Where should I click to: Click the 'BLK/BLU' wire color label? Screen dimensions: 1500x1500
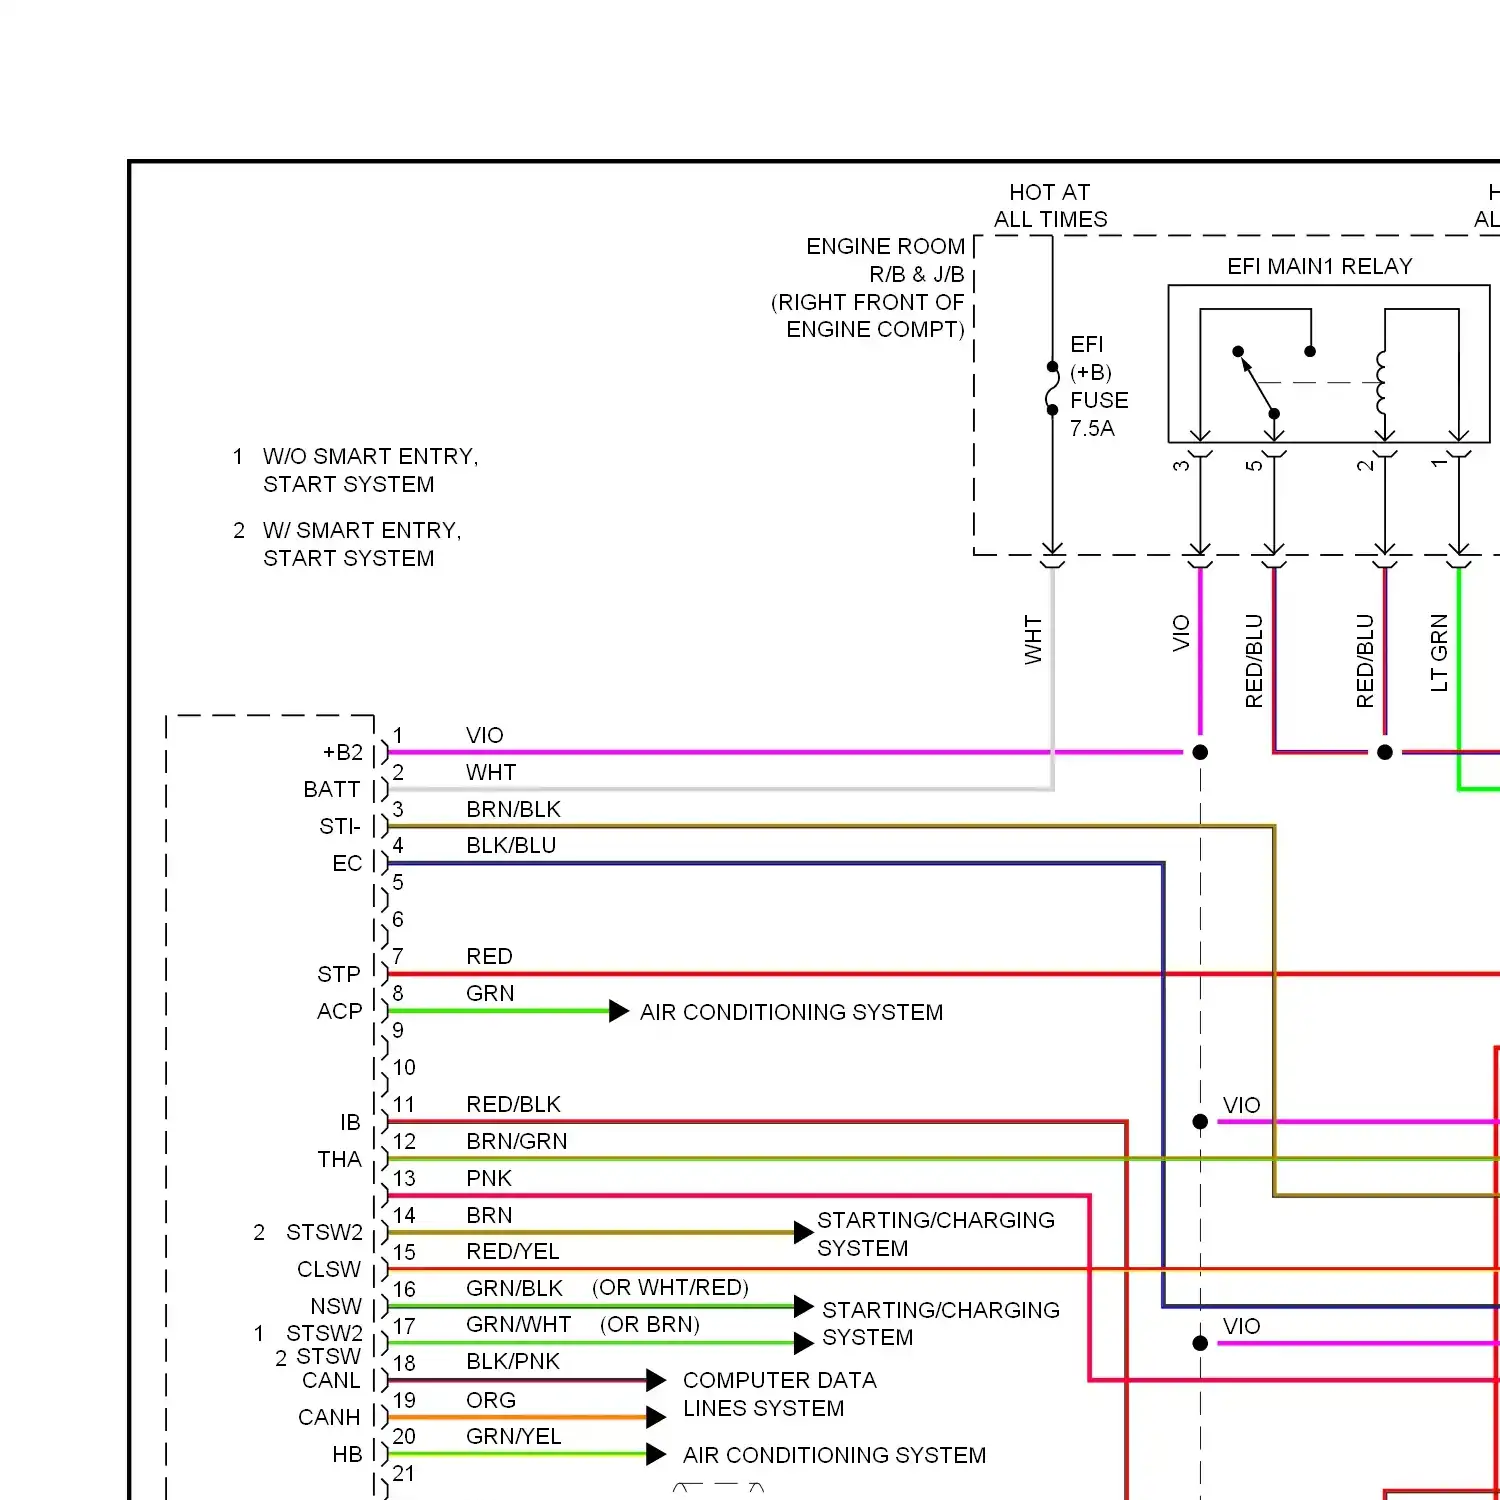[x=511, y=845]
